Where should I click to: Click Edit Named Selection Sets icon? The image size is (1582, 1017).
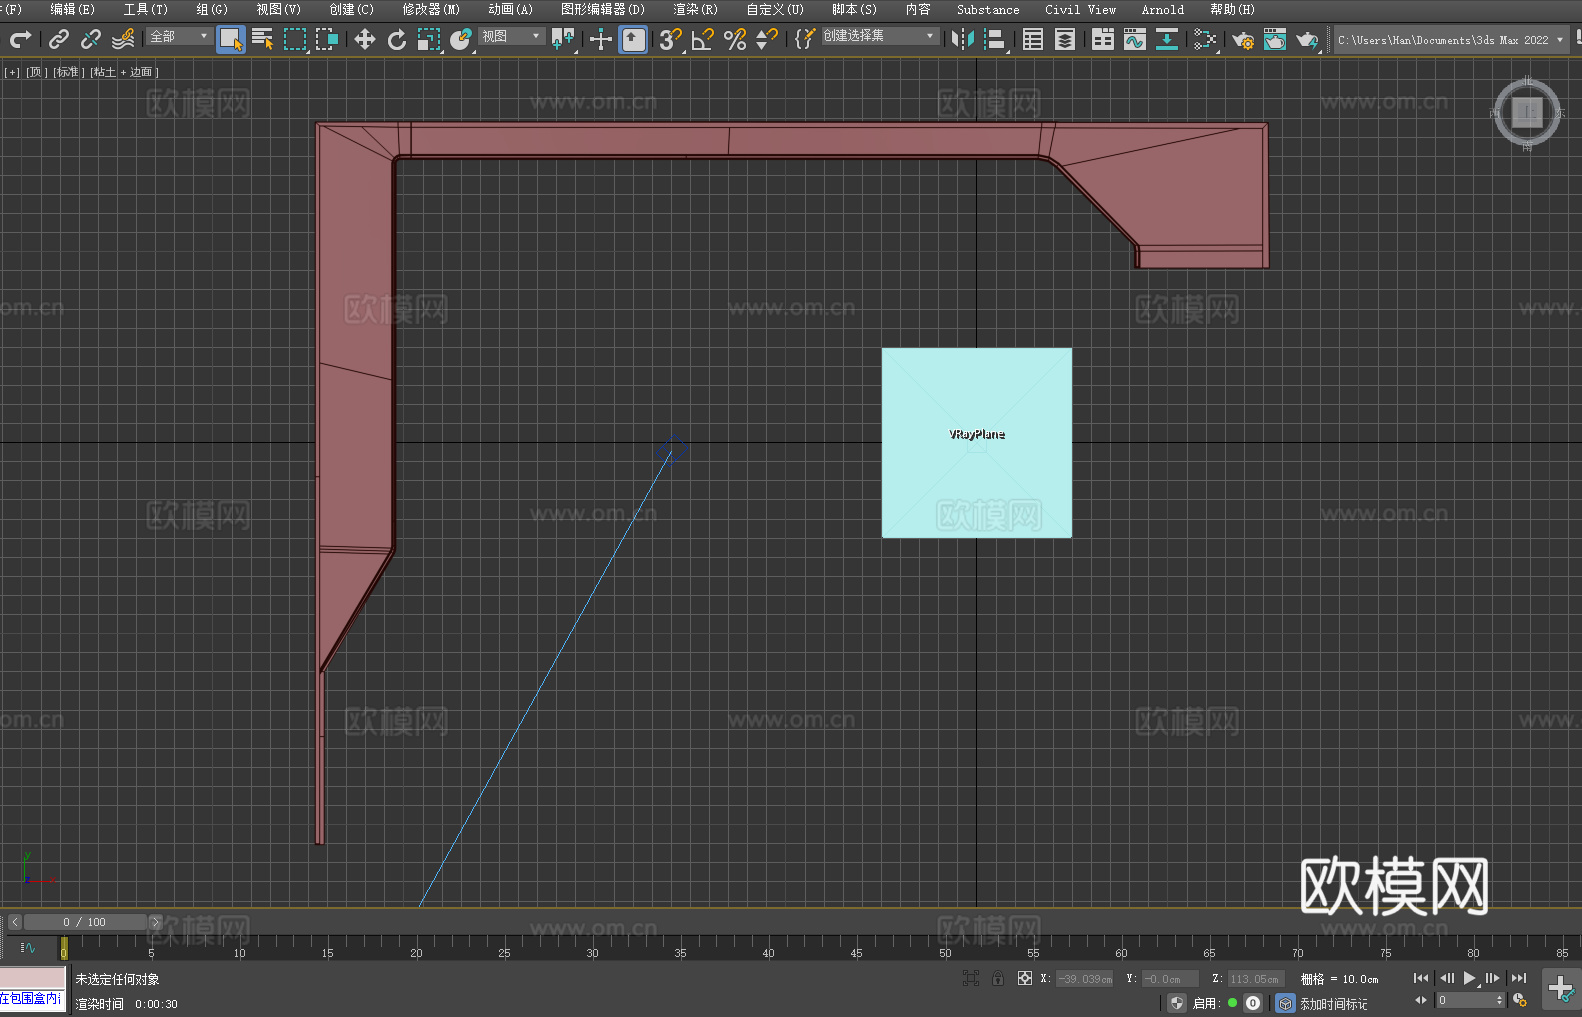pos(805,39)
